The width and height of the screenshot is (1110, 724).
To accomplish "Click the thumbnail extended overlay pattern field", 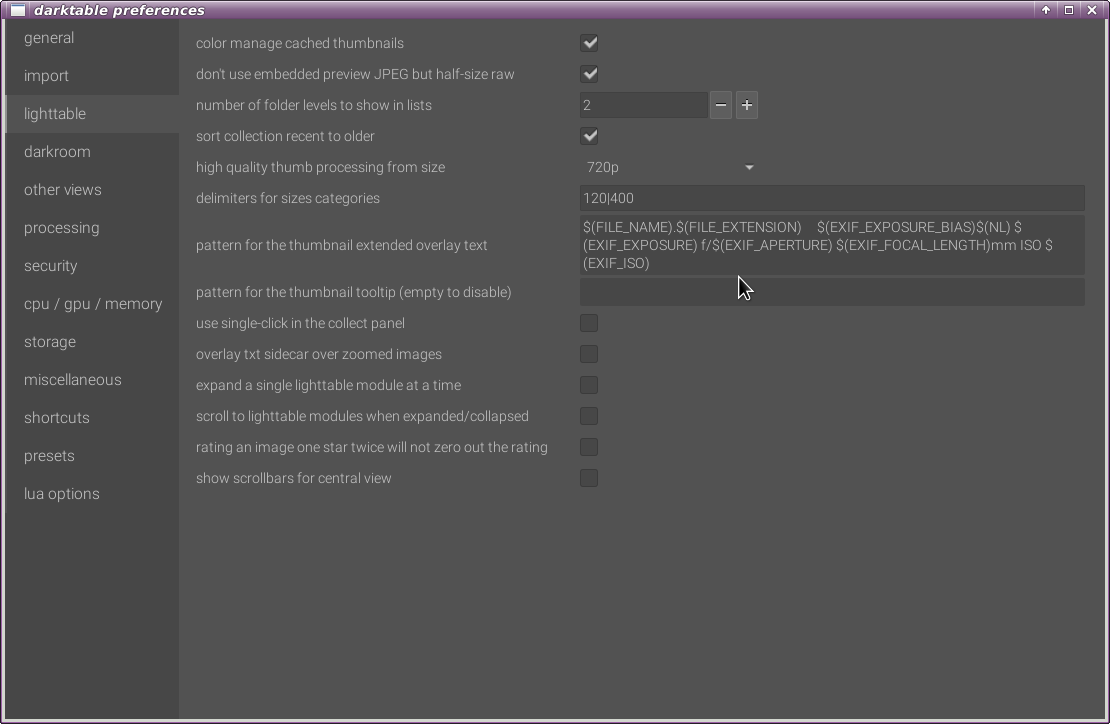I will [832, 245].
